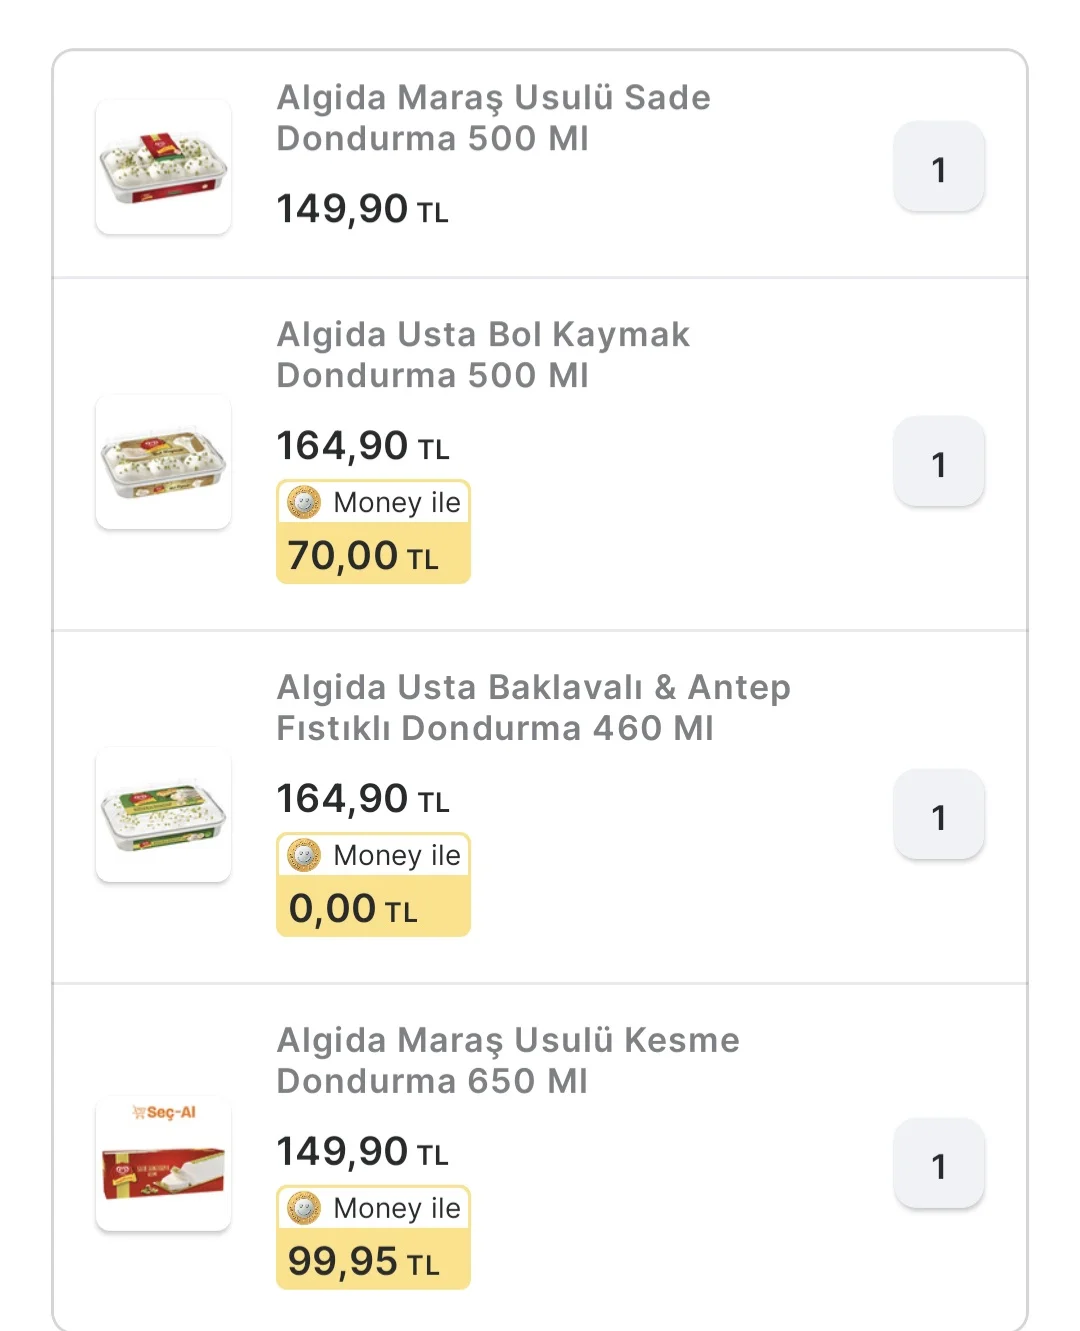Open Algida Usta Baklavalı & Antep Fıstıklı title
1080x1331 pixels.
click(x=533, y=708)
